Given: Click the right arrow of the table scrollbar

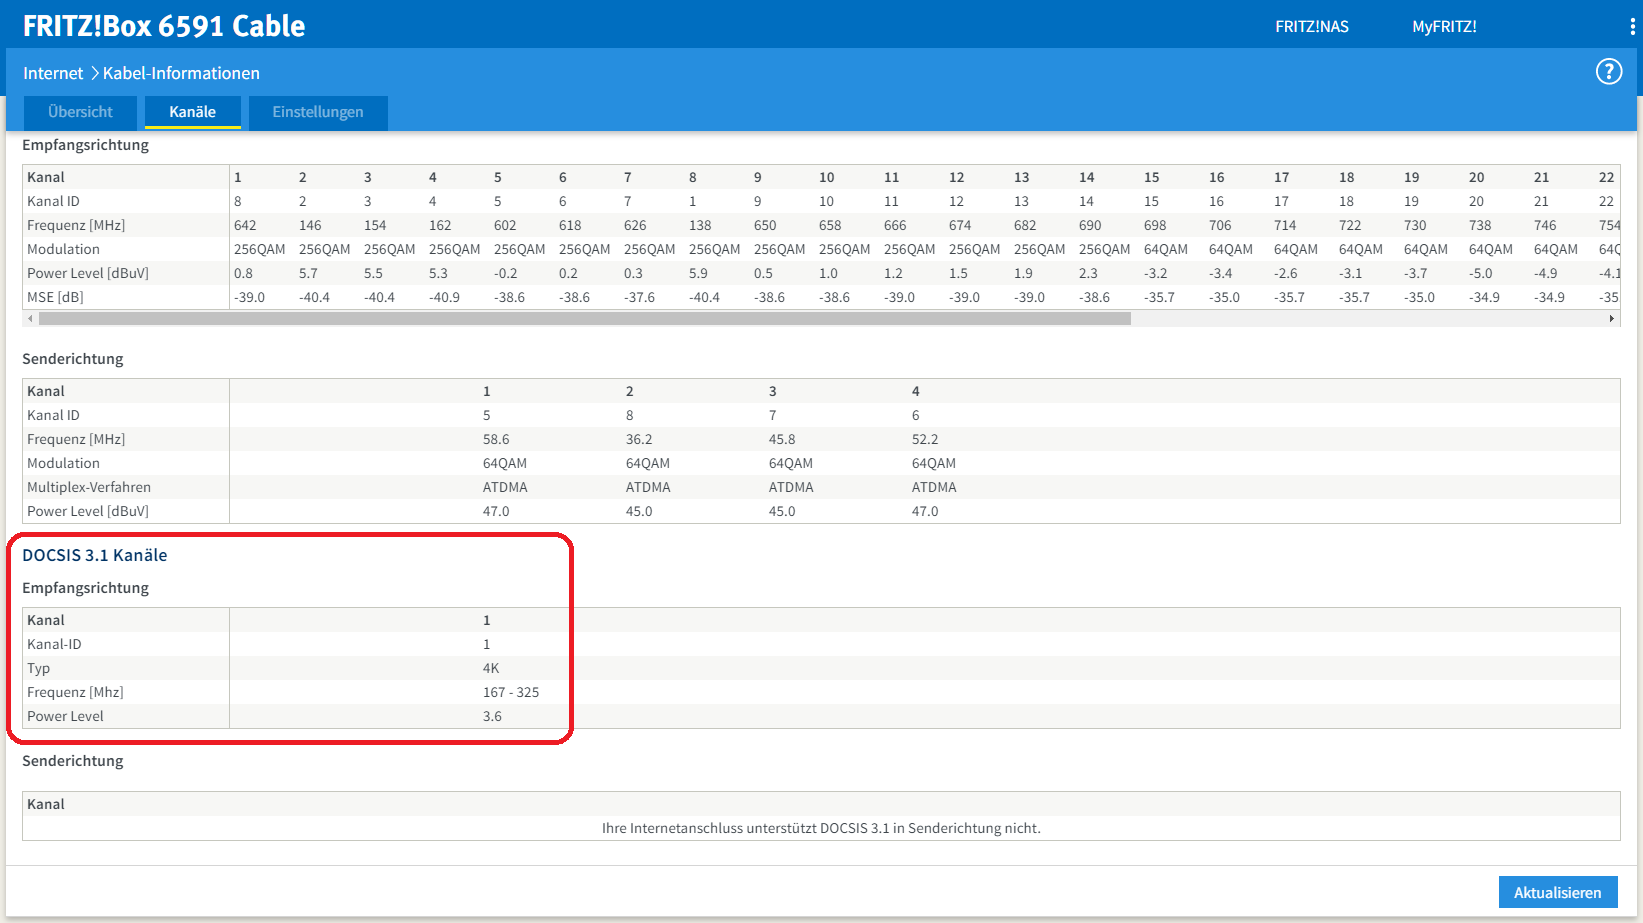Looking at the screenshot, I should tap(1610, 318).
